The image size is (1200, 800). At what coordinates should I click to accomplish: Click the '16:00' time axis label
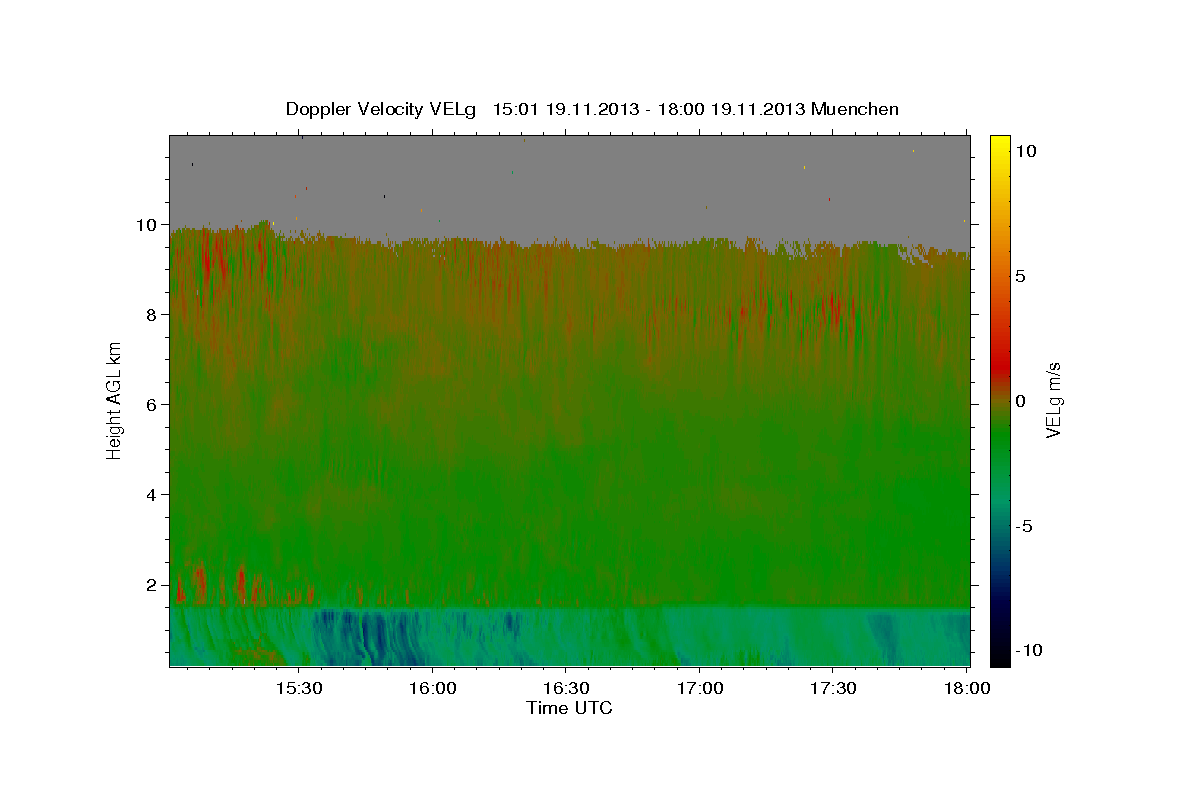pos(432,689)
